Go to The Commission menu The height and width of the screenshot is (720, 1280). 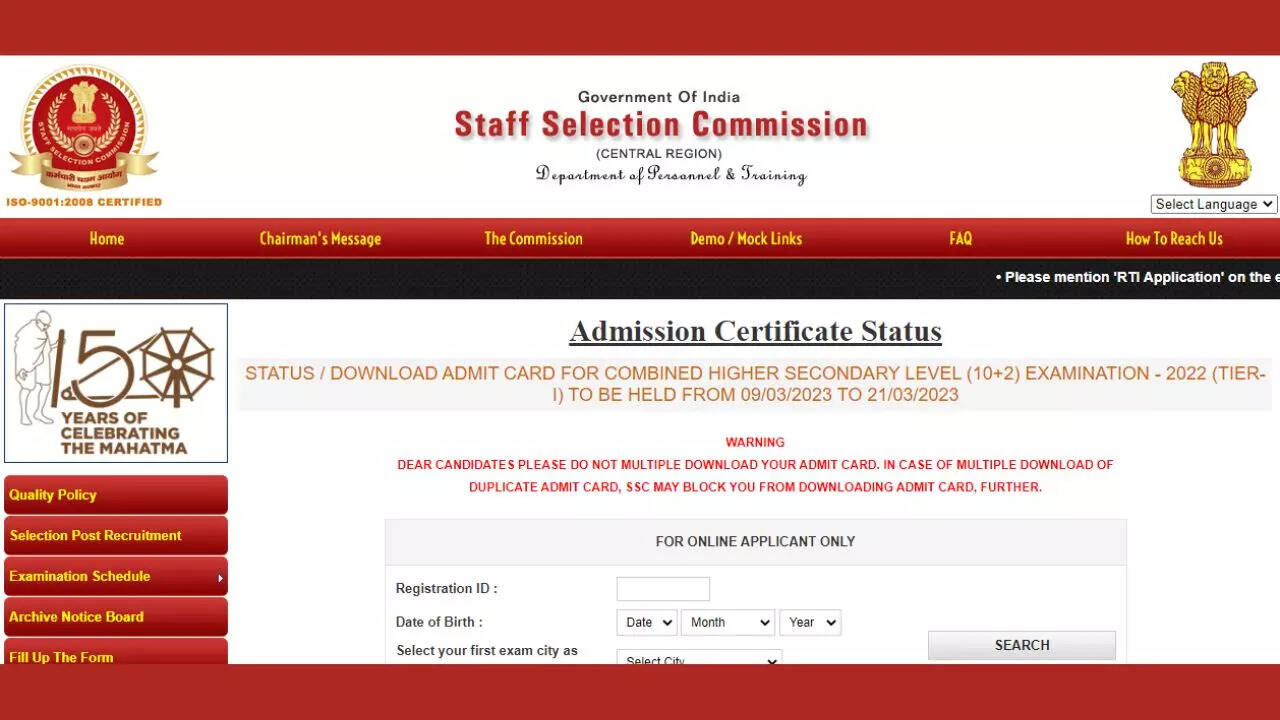click(x=533, y=239)
